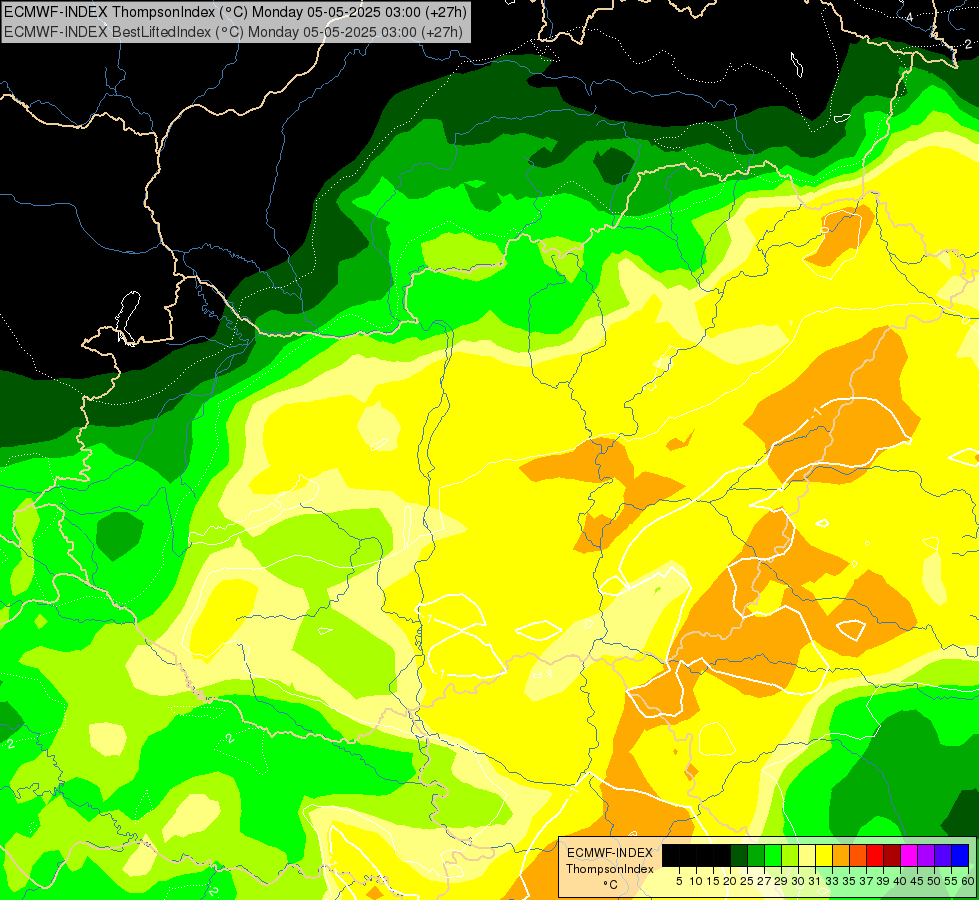Screen dimensions: 979x900
Task: Click legend tick value 45
Action: click(x=917, y=881)
